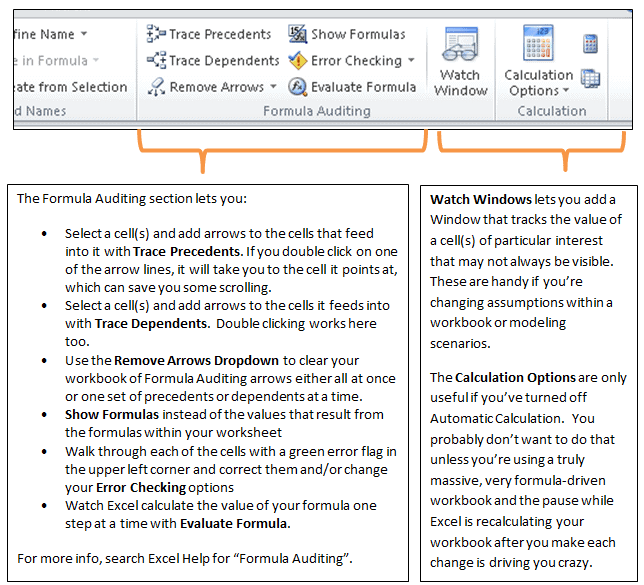Click the Trace Dependents icon

point(156,60)
